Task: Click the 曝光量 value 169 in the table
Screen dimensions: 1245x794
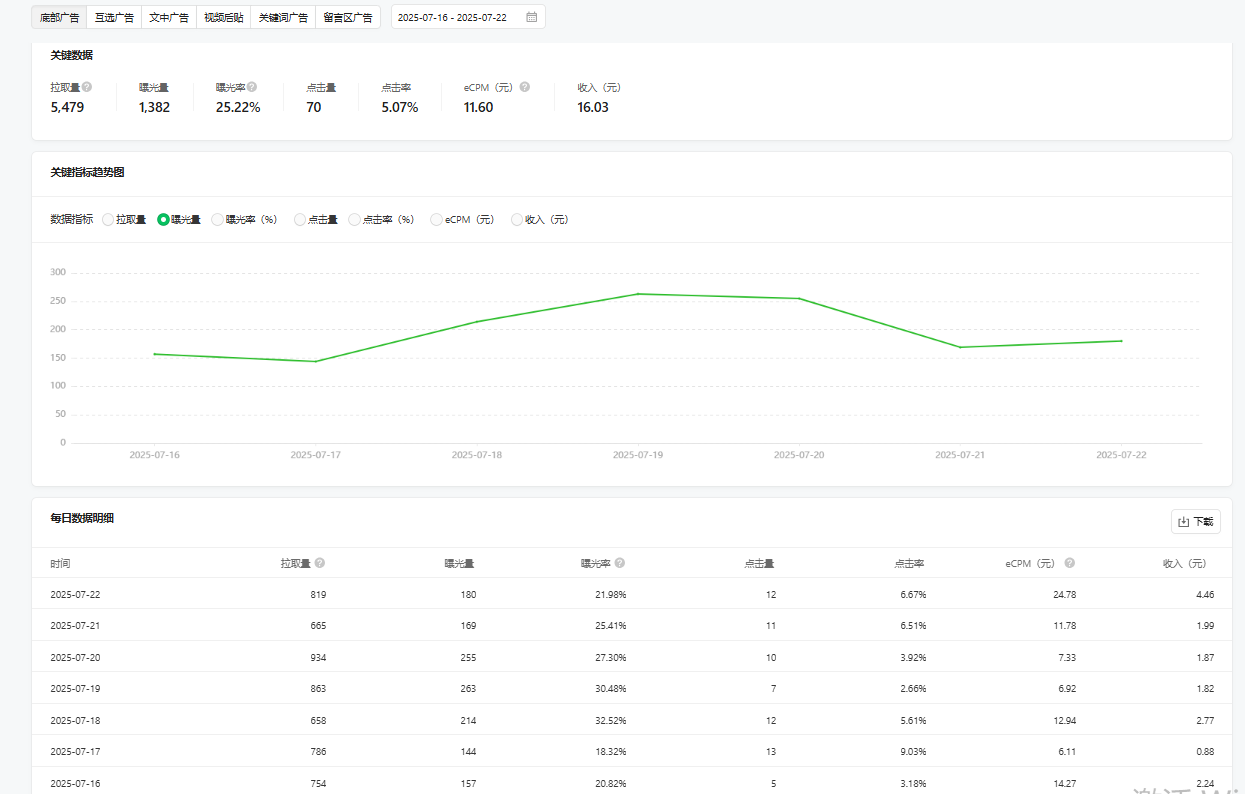Action: point(468,626)
